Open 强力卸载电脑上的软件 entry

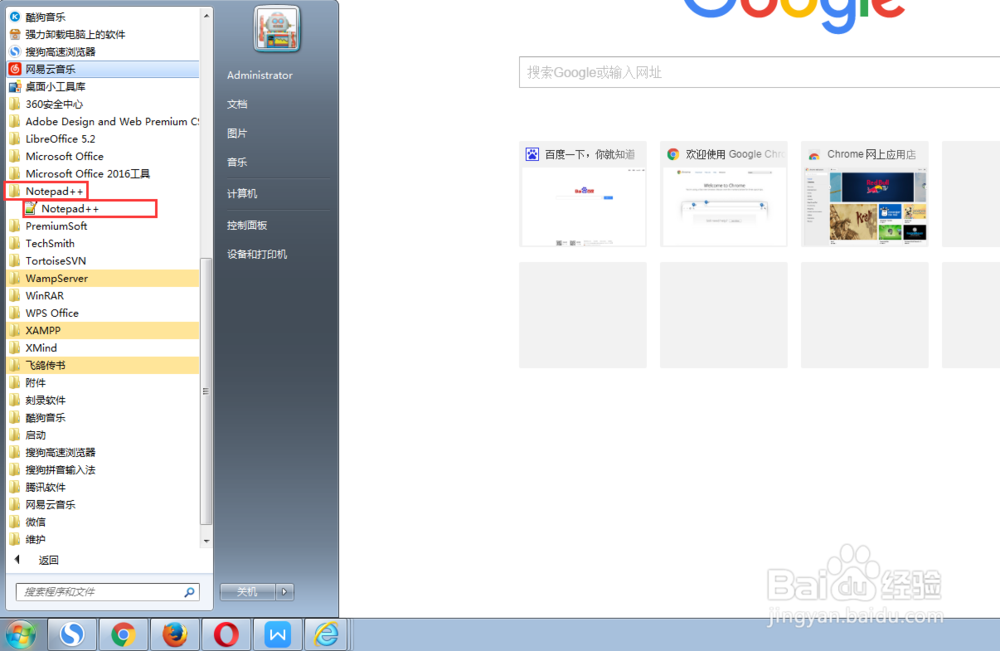(x=102, y=34)
